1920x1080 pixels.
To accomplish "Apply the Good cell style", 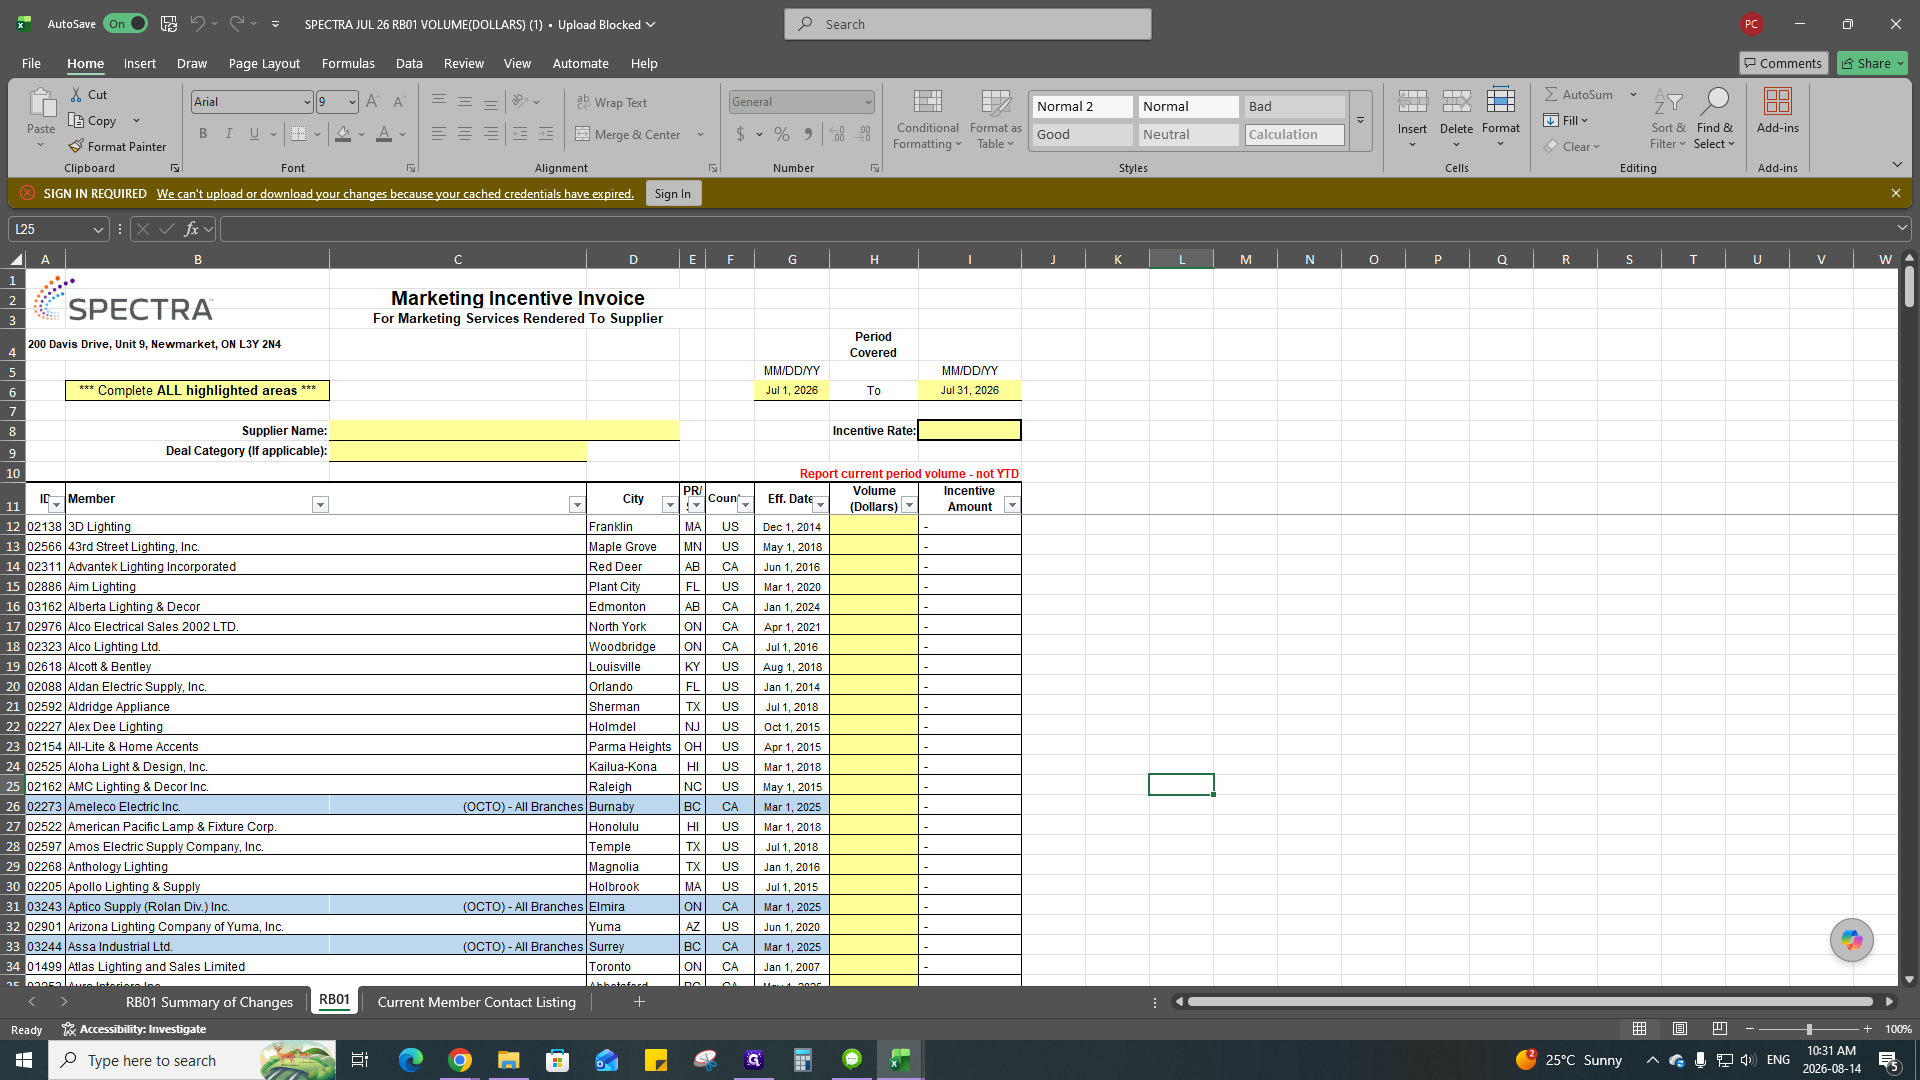I will (1082, 134).
